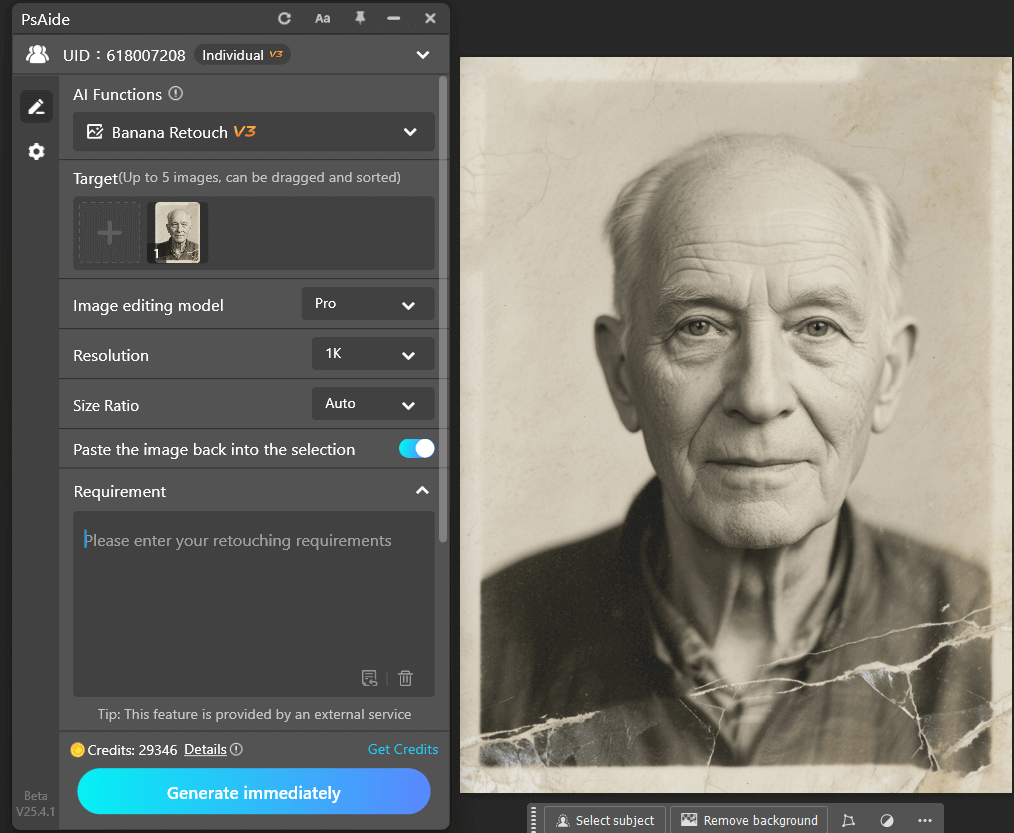Image resolution: width=1014 pixels, height=833 pixels.
Task: Click the user account group icon
Action: (36, 55)
